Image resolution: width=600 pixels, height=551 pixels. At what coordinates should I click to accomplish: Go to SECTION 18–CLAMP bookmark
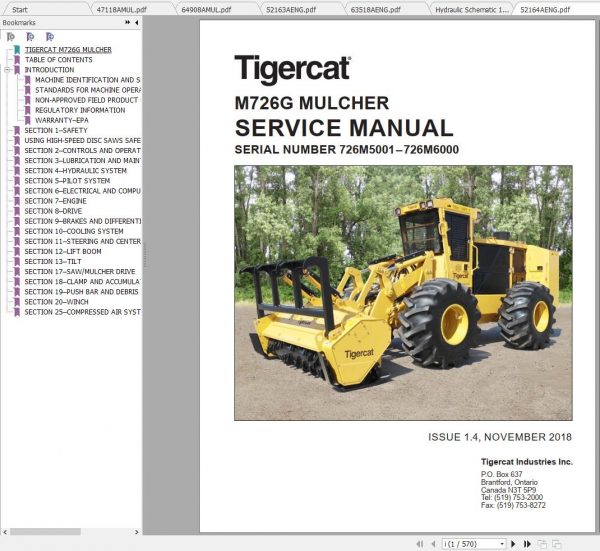(83, 282)
